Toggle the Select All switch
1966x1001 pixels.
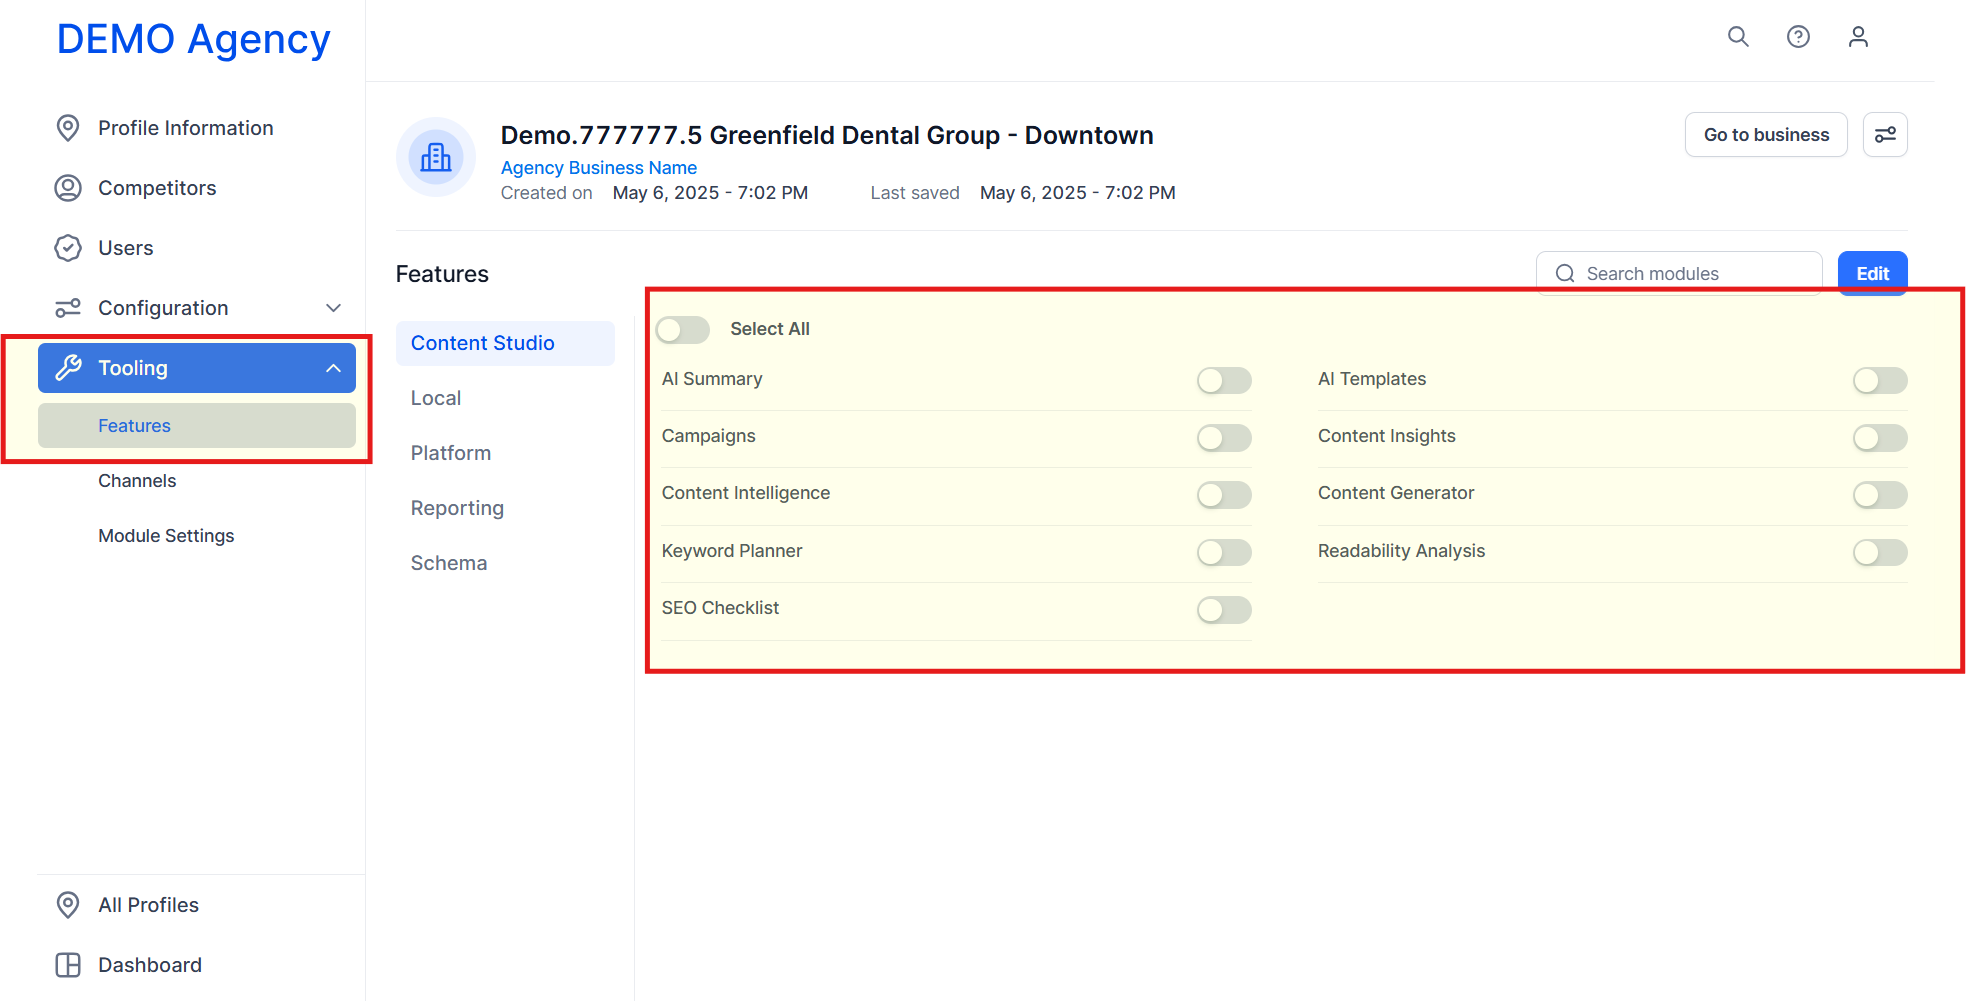tap(683, 330)
